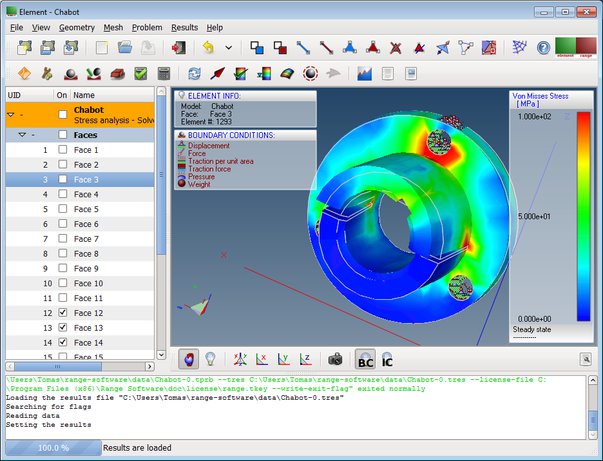
Task: Click the UID column header
Action: point(30,95)
